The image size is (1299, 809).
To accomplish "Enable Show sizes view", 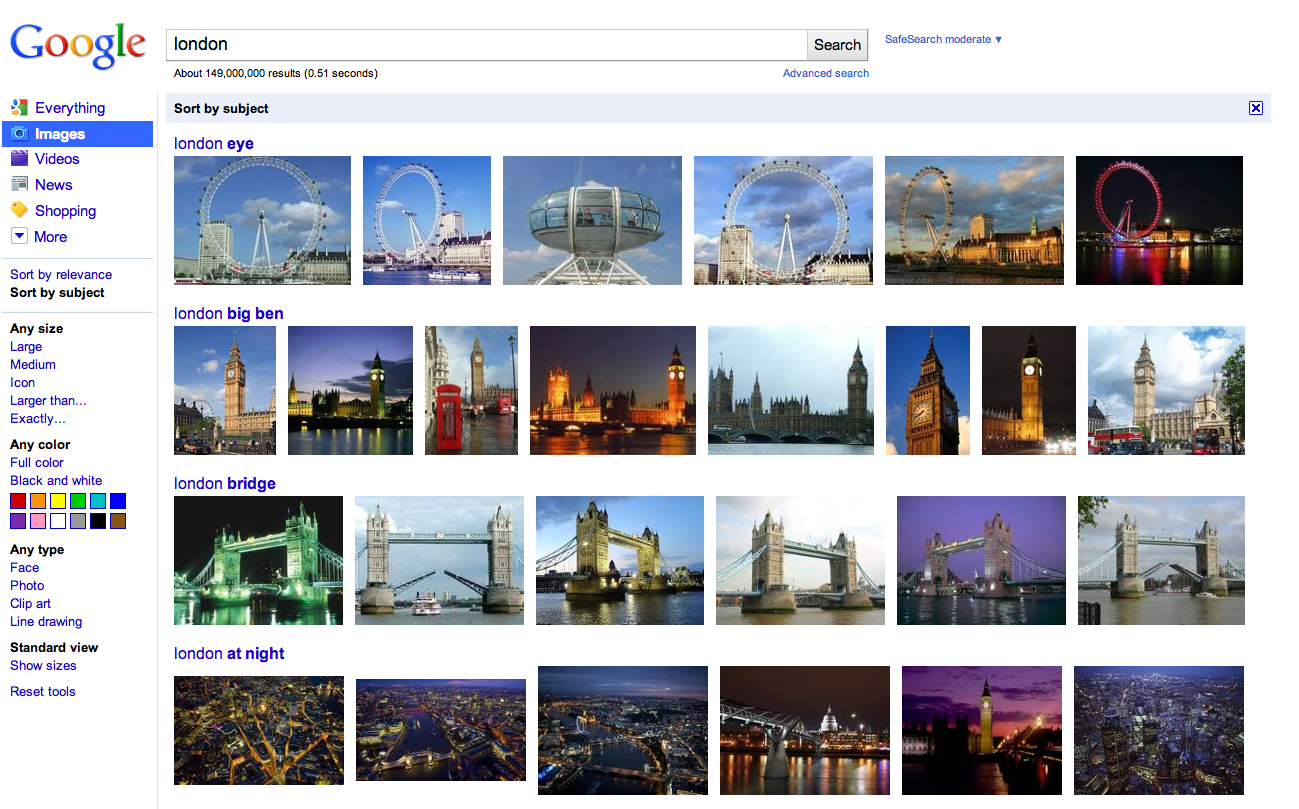I will click(x=43, y=666).
